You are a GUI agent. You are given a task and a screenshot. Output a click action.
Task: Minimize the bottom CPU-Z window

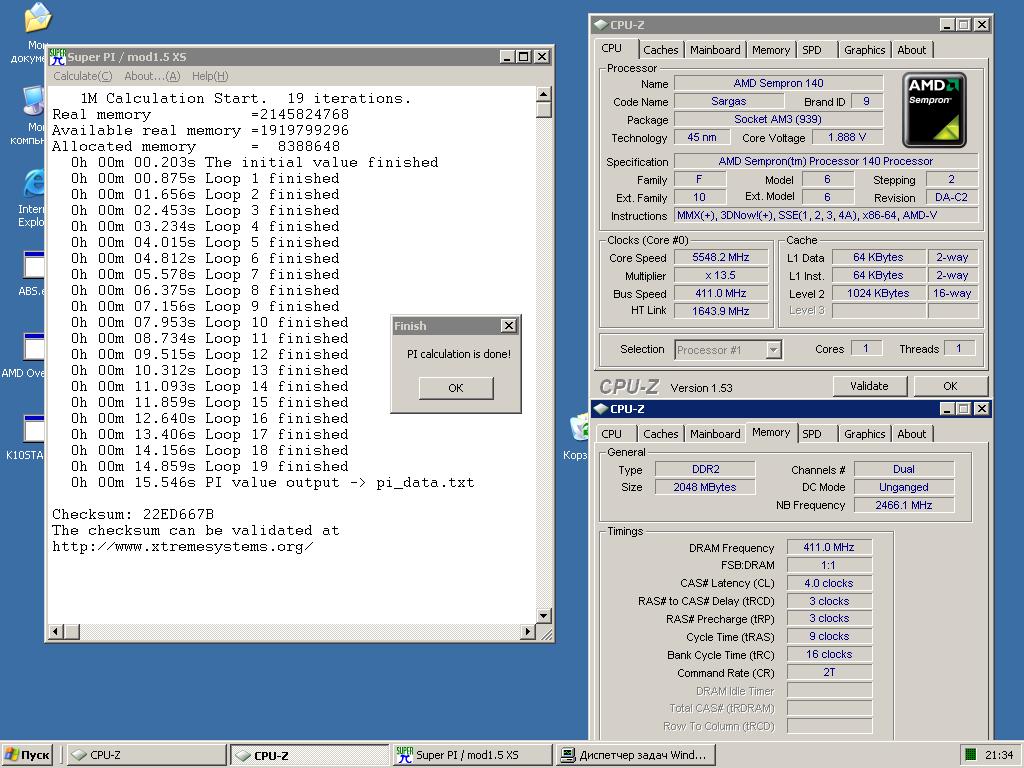948,409
